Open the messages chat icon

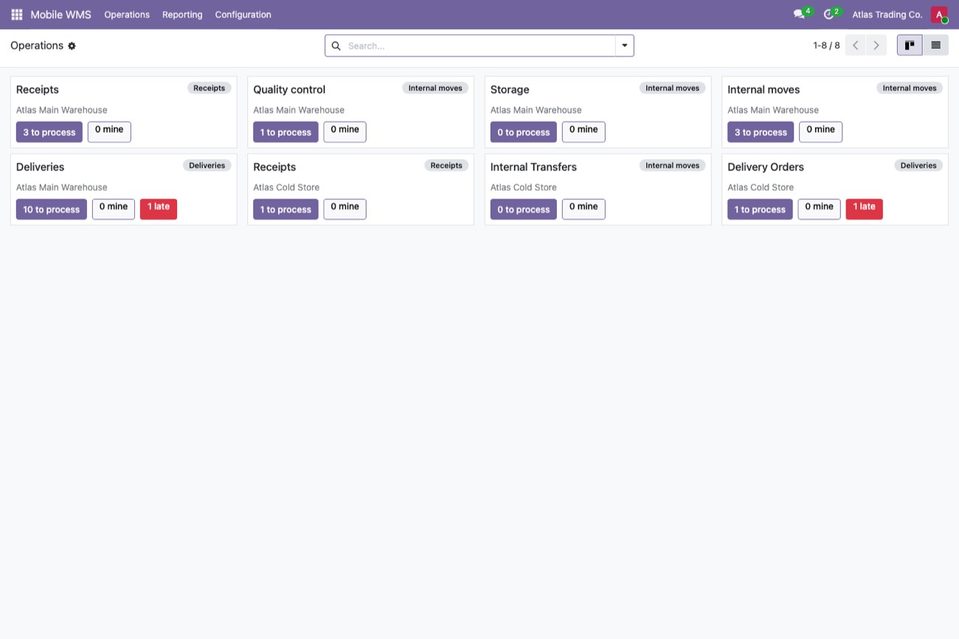point(799,14)
